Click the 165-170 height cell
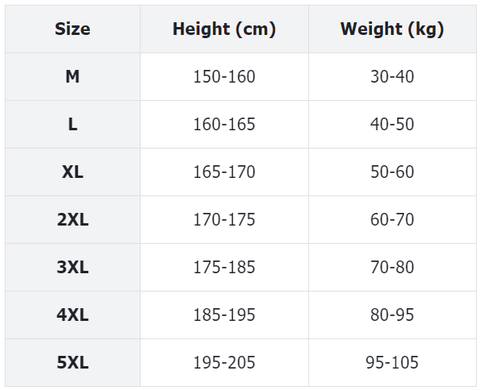The image size is (480, 390). tap(224, 172)
